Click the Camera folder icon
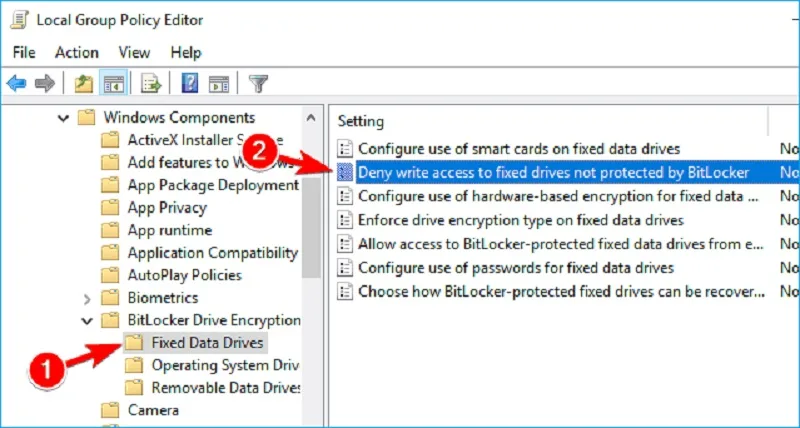800x428 pixels. 110,410
